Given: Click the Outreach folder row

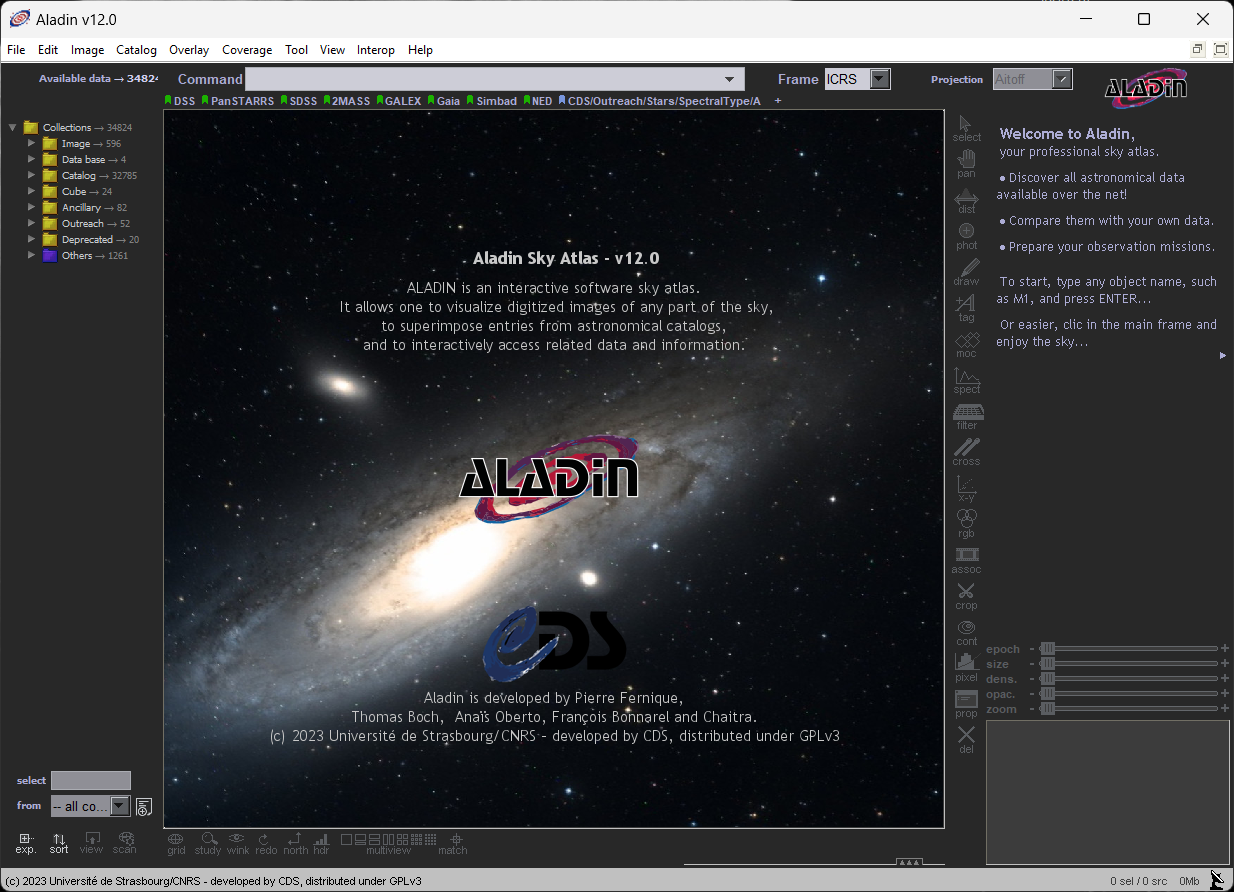Looking at the screenshot, I should 86,223.
